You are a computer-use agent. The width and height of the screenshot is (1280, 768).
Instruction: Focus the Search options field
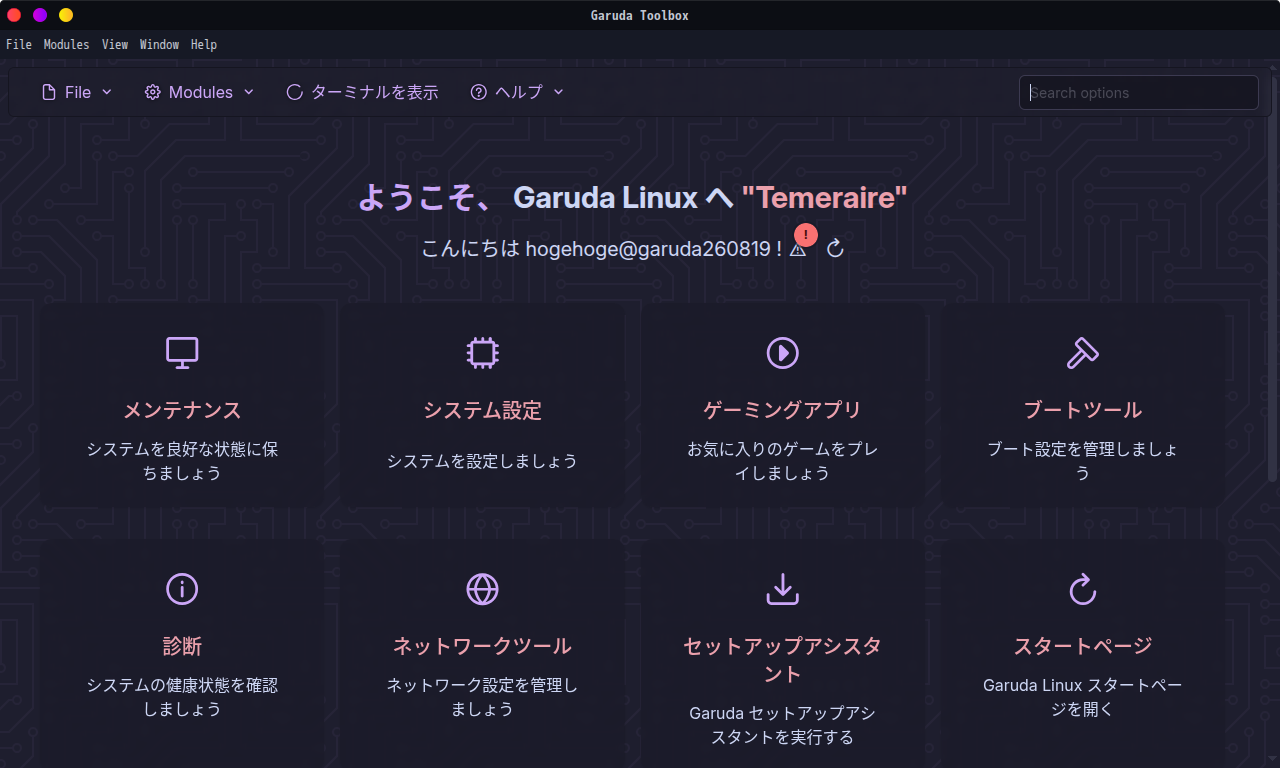point(1139,93)
